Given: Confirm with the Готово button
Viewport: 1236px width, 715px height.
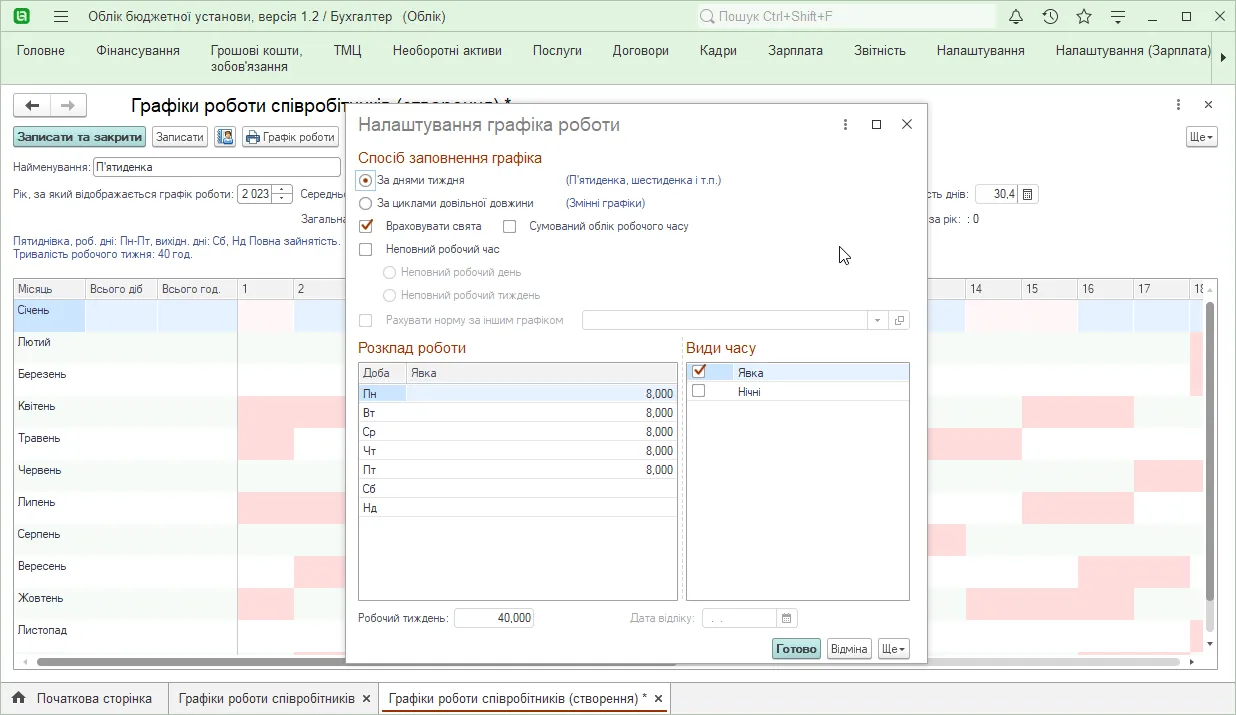Looking at the screenshot, I should tap(796, 649).
